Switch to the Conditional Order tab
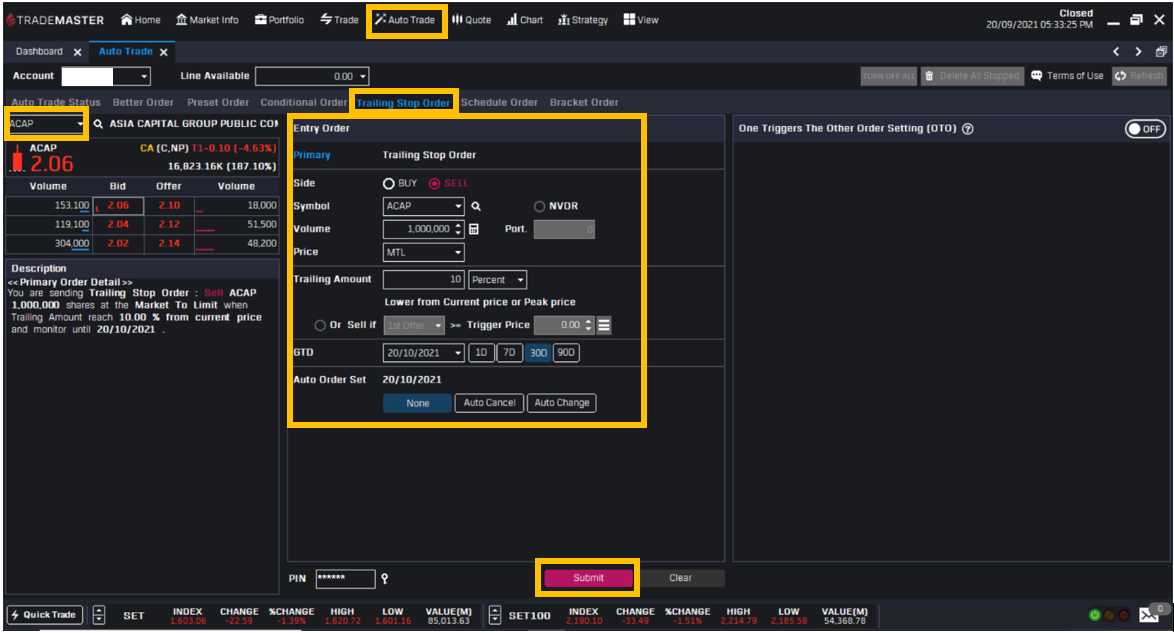Viewport: 1174px width, 633px height. 304,103
